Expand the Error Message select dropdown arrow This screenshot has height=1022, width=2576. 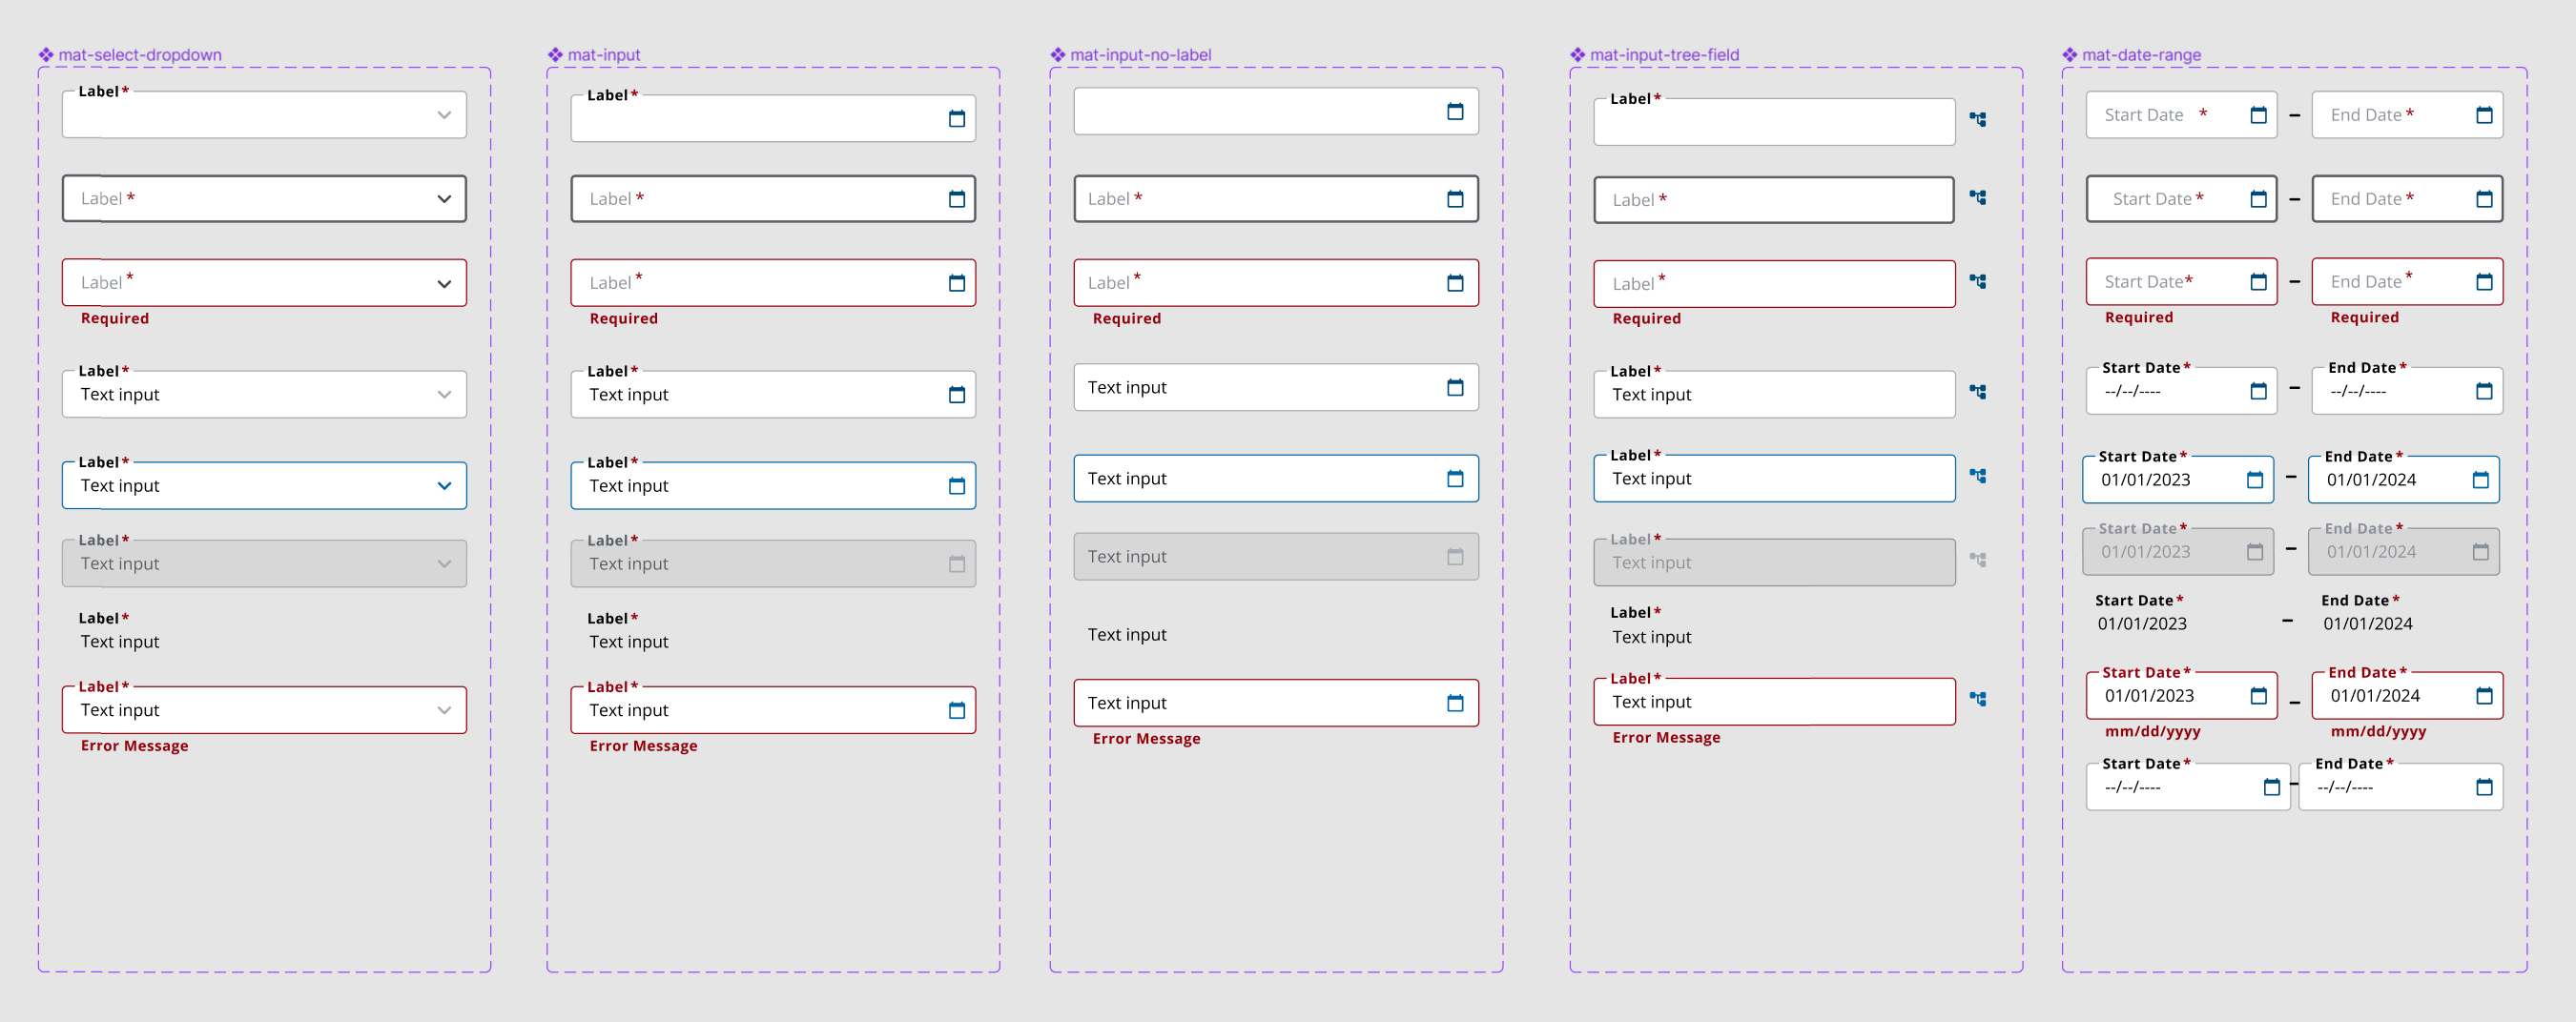444,710
